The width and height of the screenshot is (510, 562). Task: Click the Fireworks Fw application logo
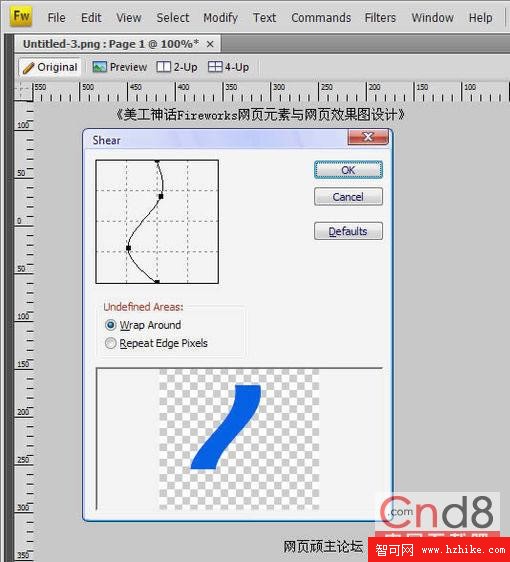pyautogui.click(x=21, y=16)
